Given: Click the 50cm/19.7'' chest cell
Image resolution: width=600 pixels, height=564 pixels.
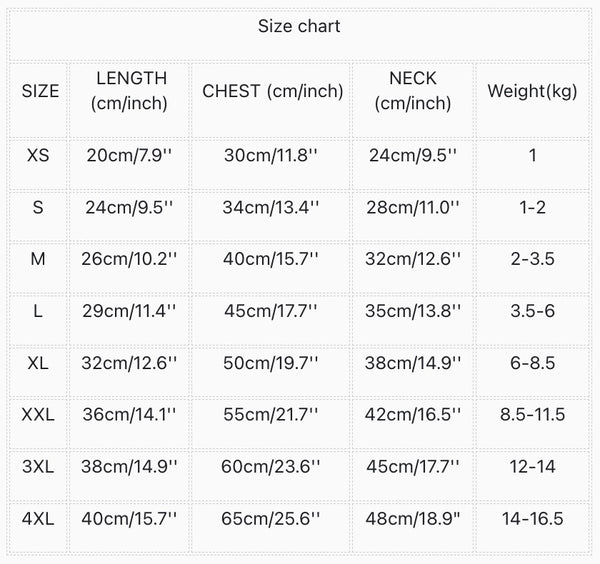Looking at the screenshot, I should (x=272, y=362).
